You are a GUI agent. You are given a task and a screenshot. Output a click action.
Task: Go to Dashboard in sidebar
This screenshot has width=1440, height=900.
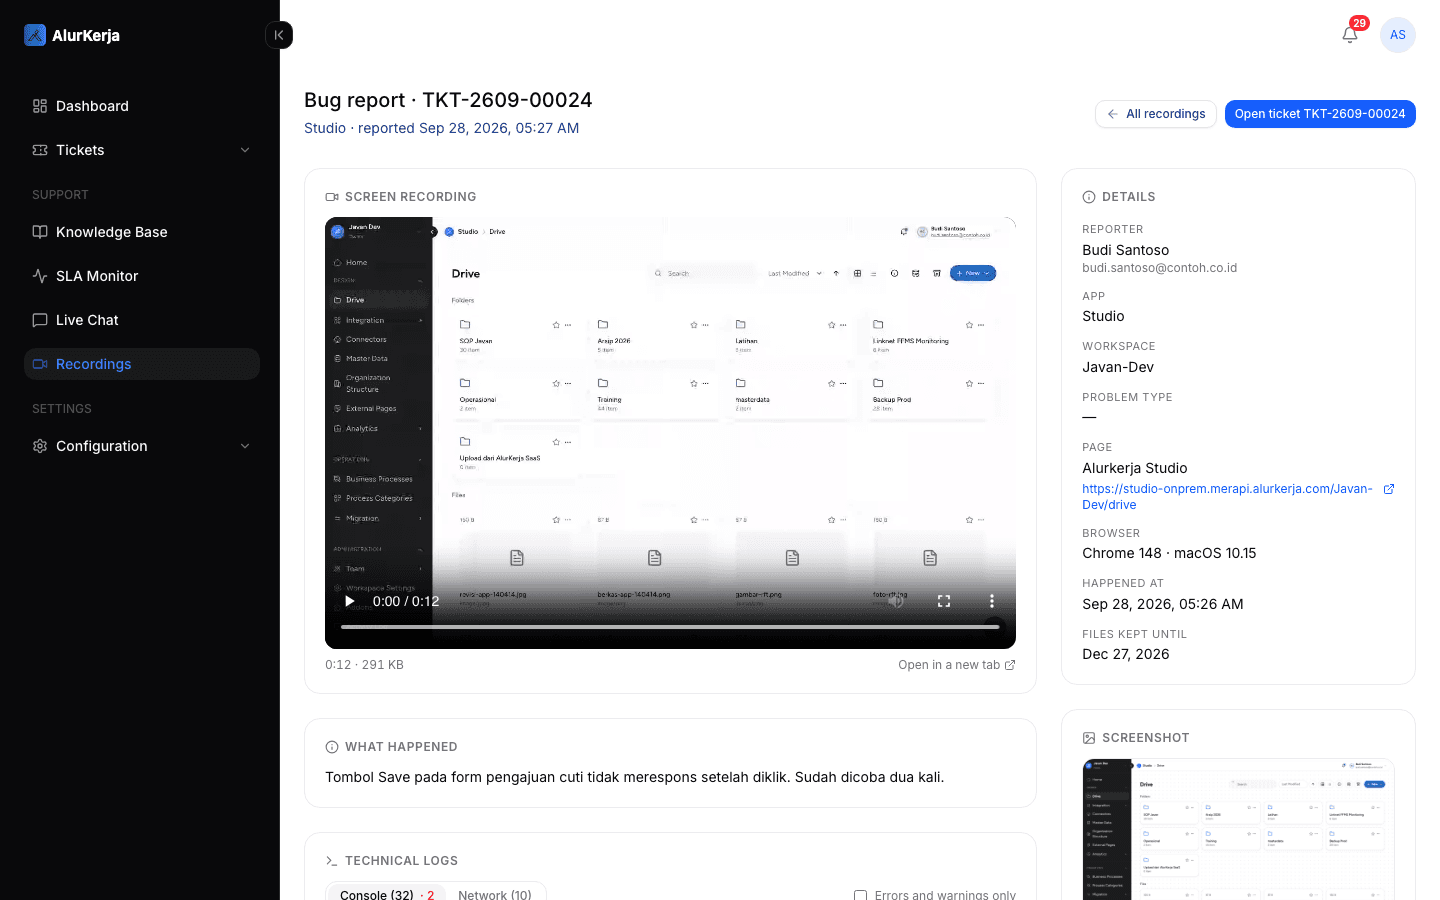coord(142,106)
